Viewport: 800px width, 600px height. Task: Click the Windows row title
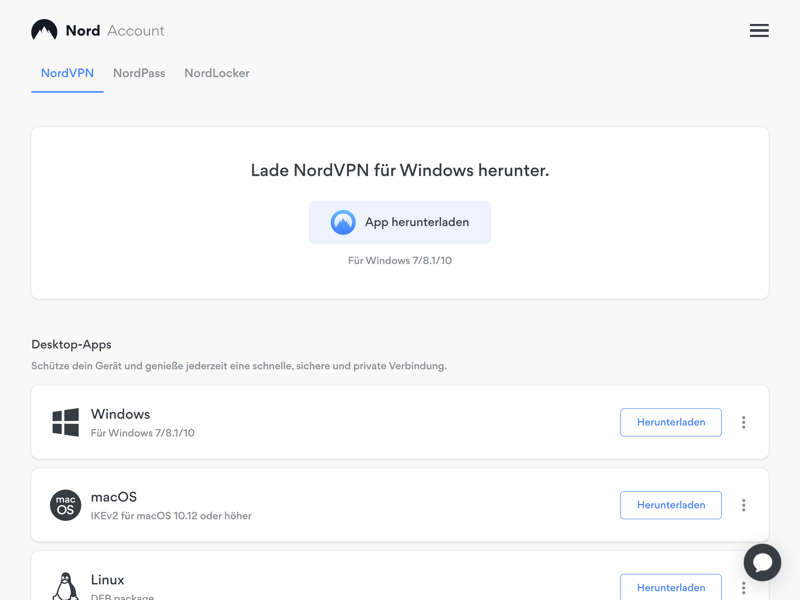coord(120,414)
